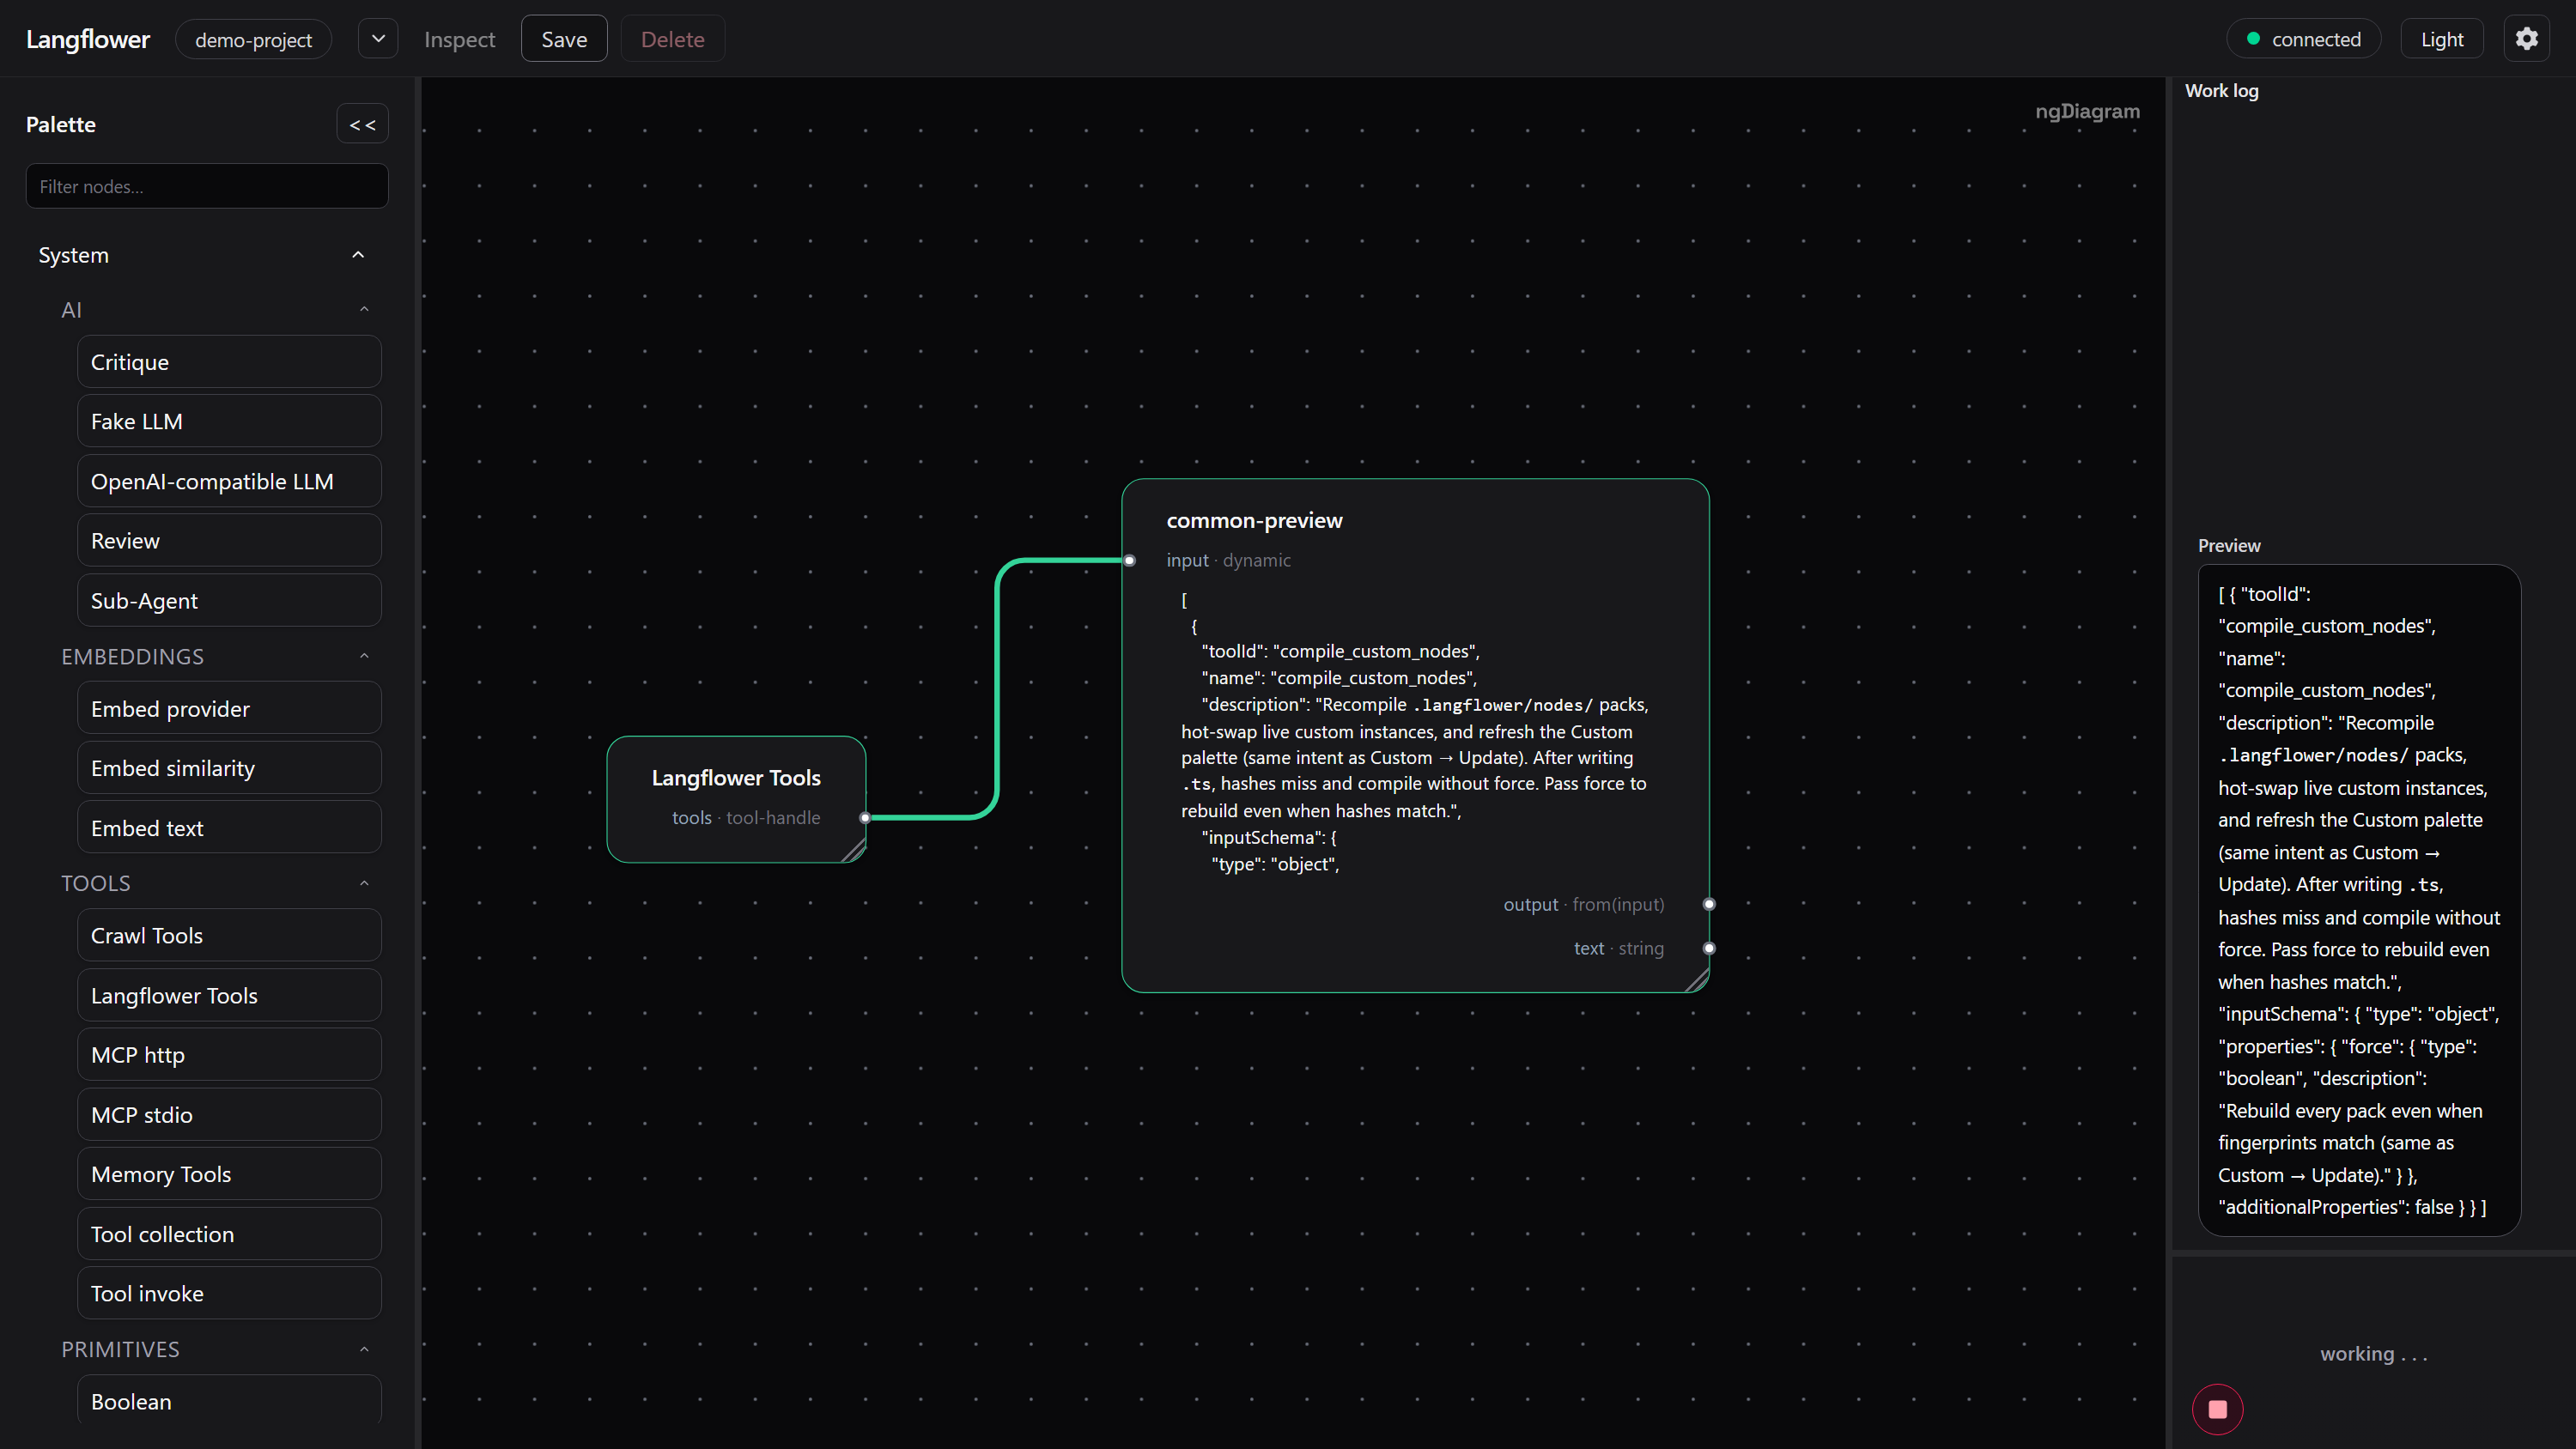Select the Boolean palette node
This screenshot has height=1449, width=2576.
tap(229, 1400)
